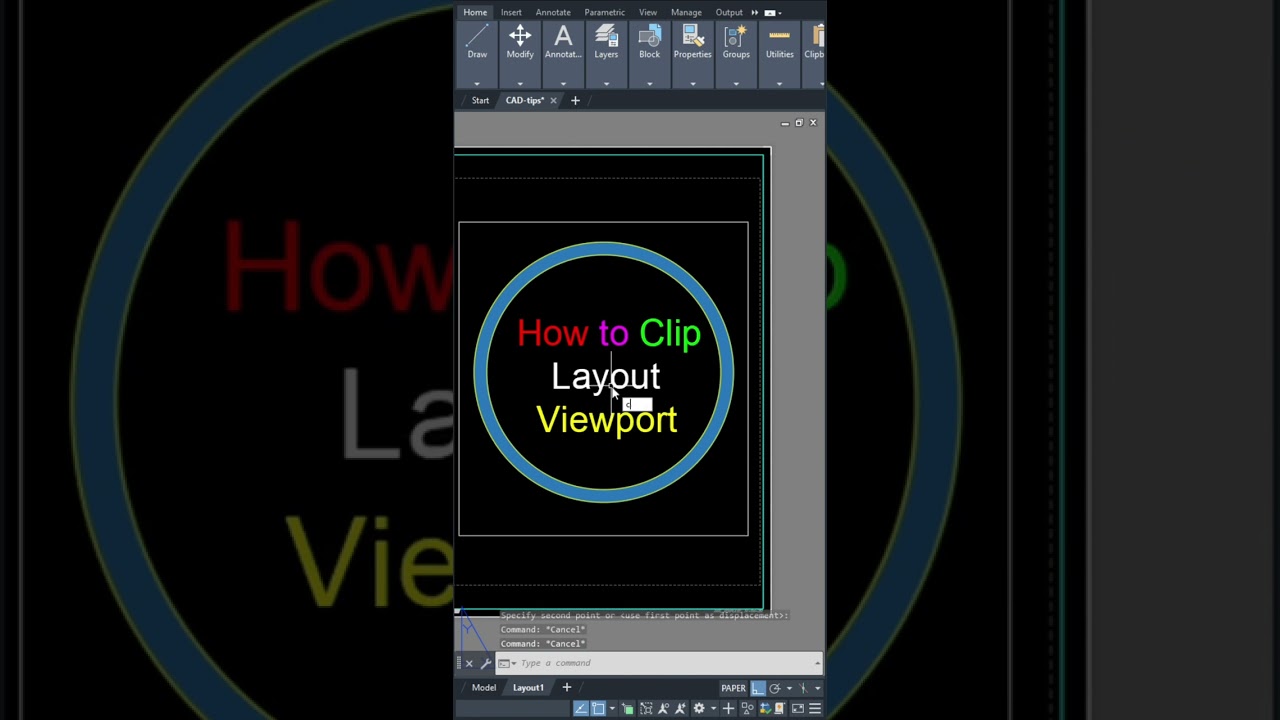The height and width of the screenshot is (720, 1280).
Task: Click the command line grip handle
Action: click(458, 663)
